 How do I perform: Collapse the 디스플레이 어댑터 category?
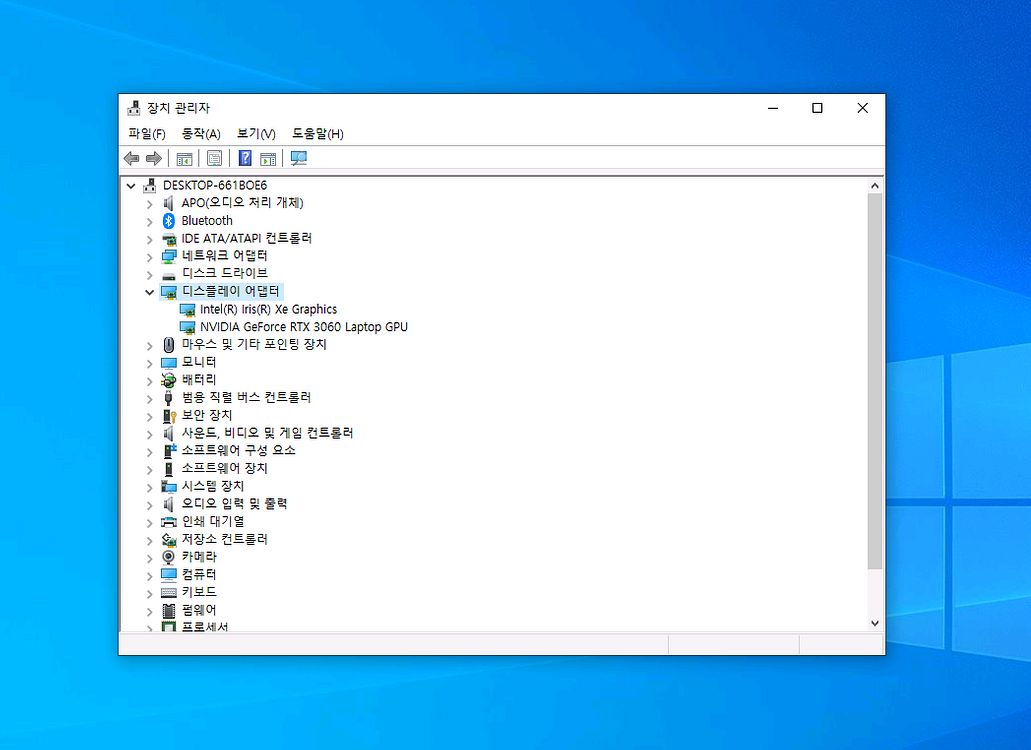[x=150, y=292]
